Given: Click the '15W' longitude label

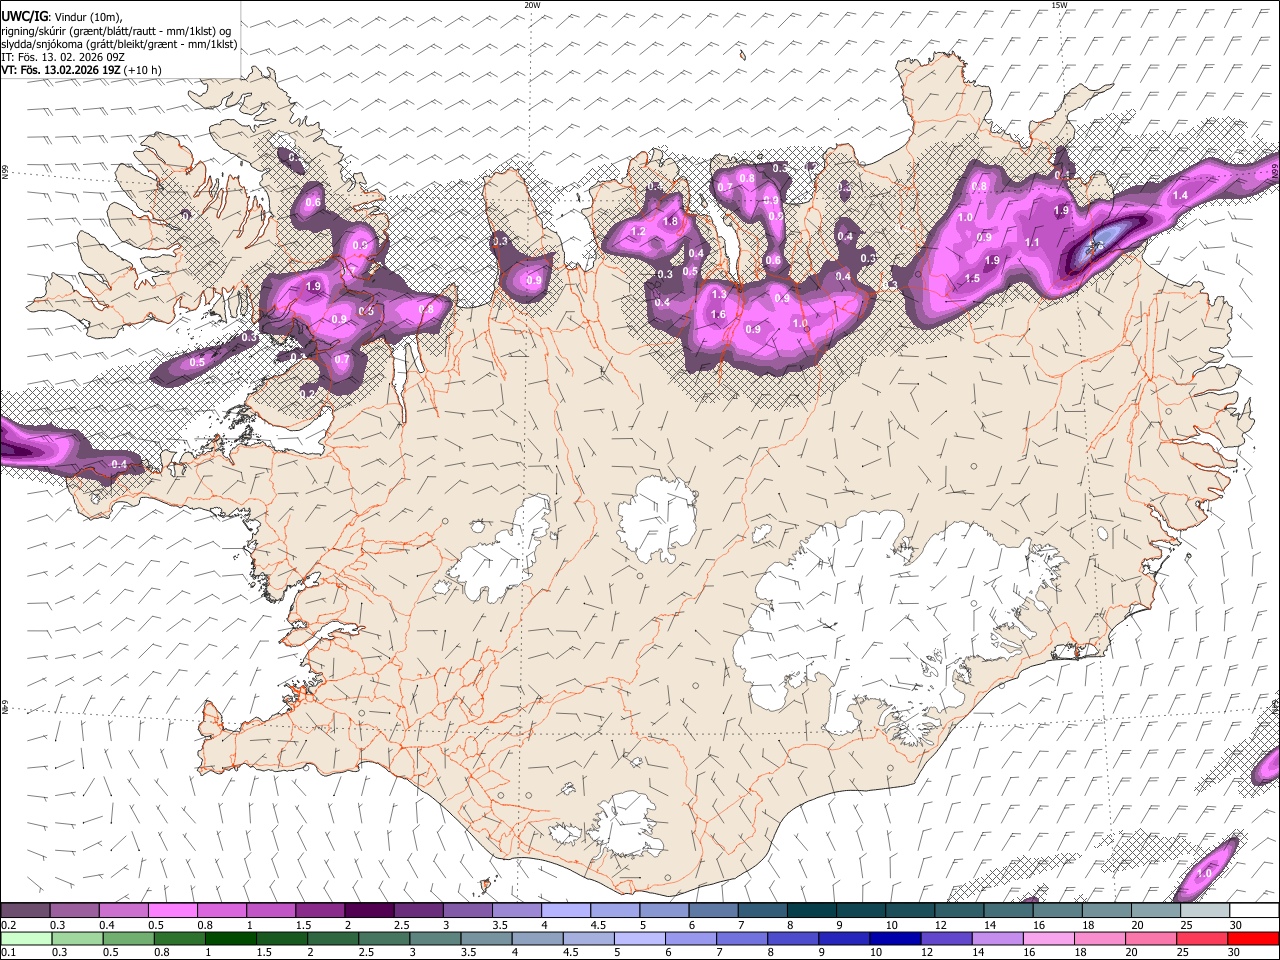Looking at the screenshot, I should click(1059, 5).
